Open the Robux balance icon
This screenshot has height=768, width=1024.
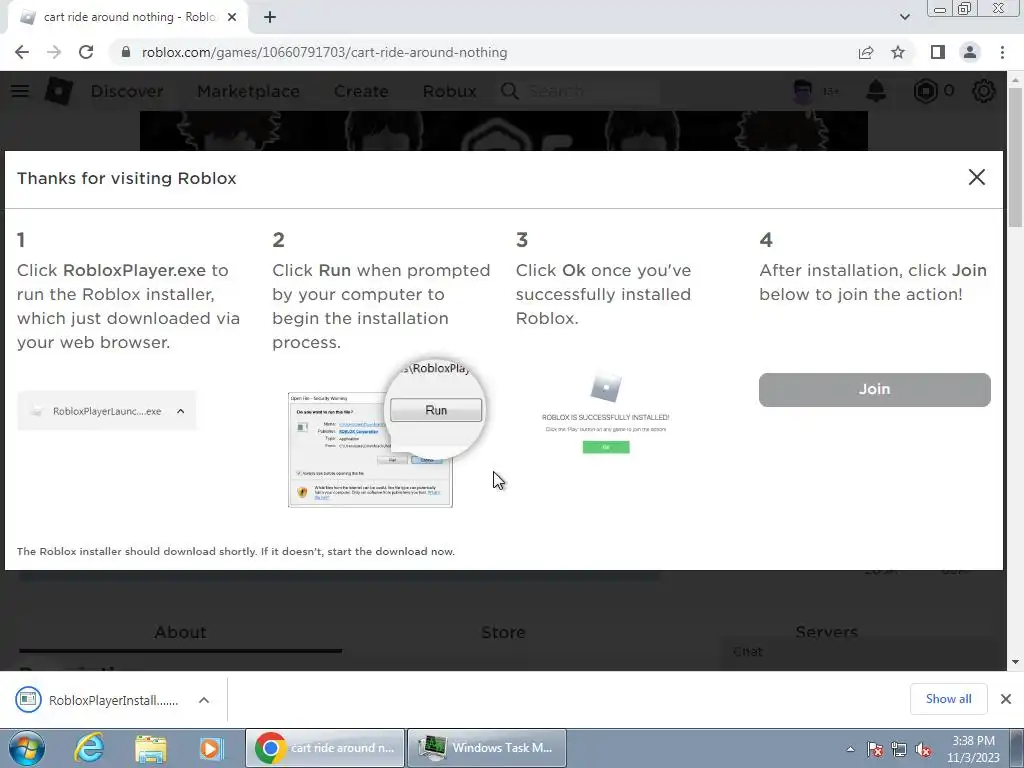click(925, 91)
